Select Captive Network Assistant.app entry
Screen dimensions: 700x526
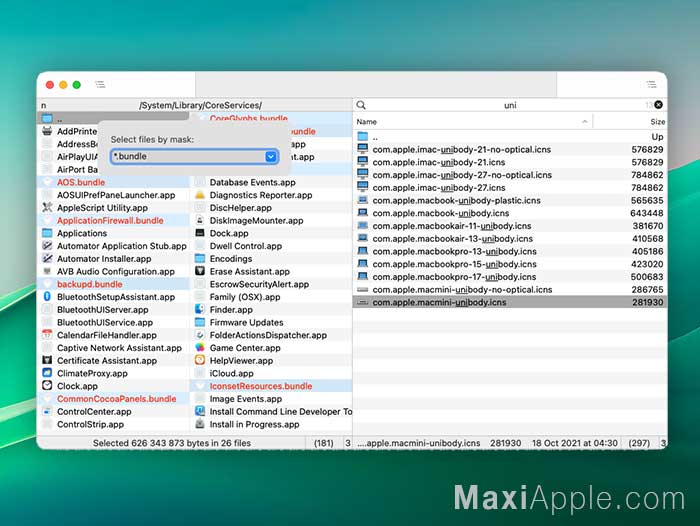pos(119,348)
